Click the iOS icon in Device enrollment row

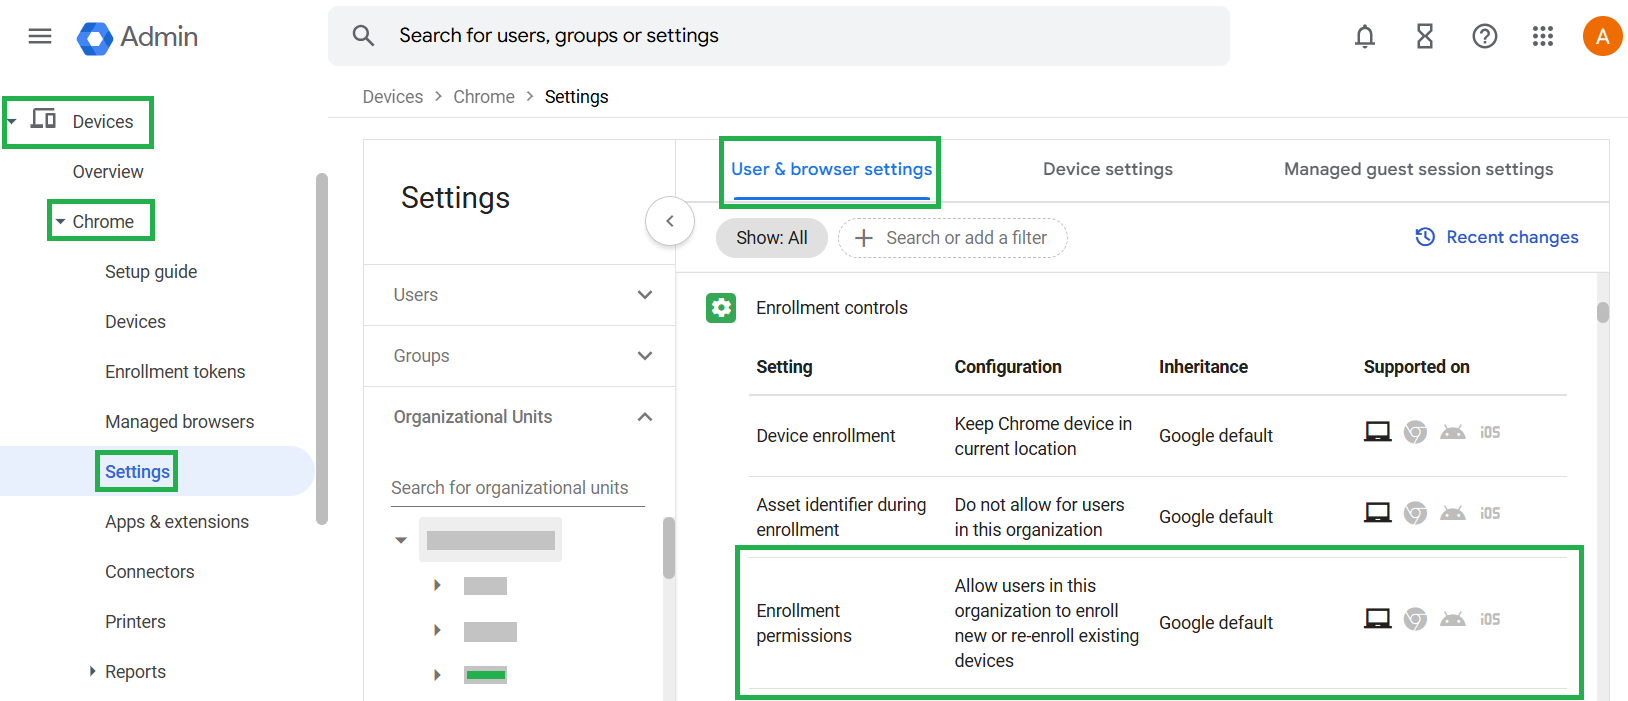pos(1490,432)
